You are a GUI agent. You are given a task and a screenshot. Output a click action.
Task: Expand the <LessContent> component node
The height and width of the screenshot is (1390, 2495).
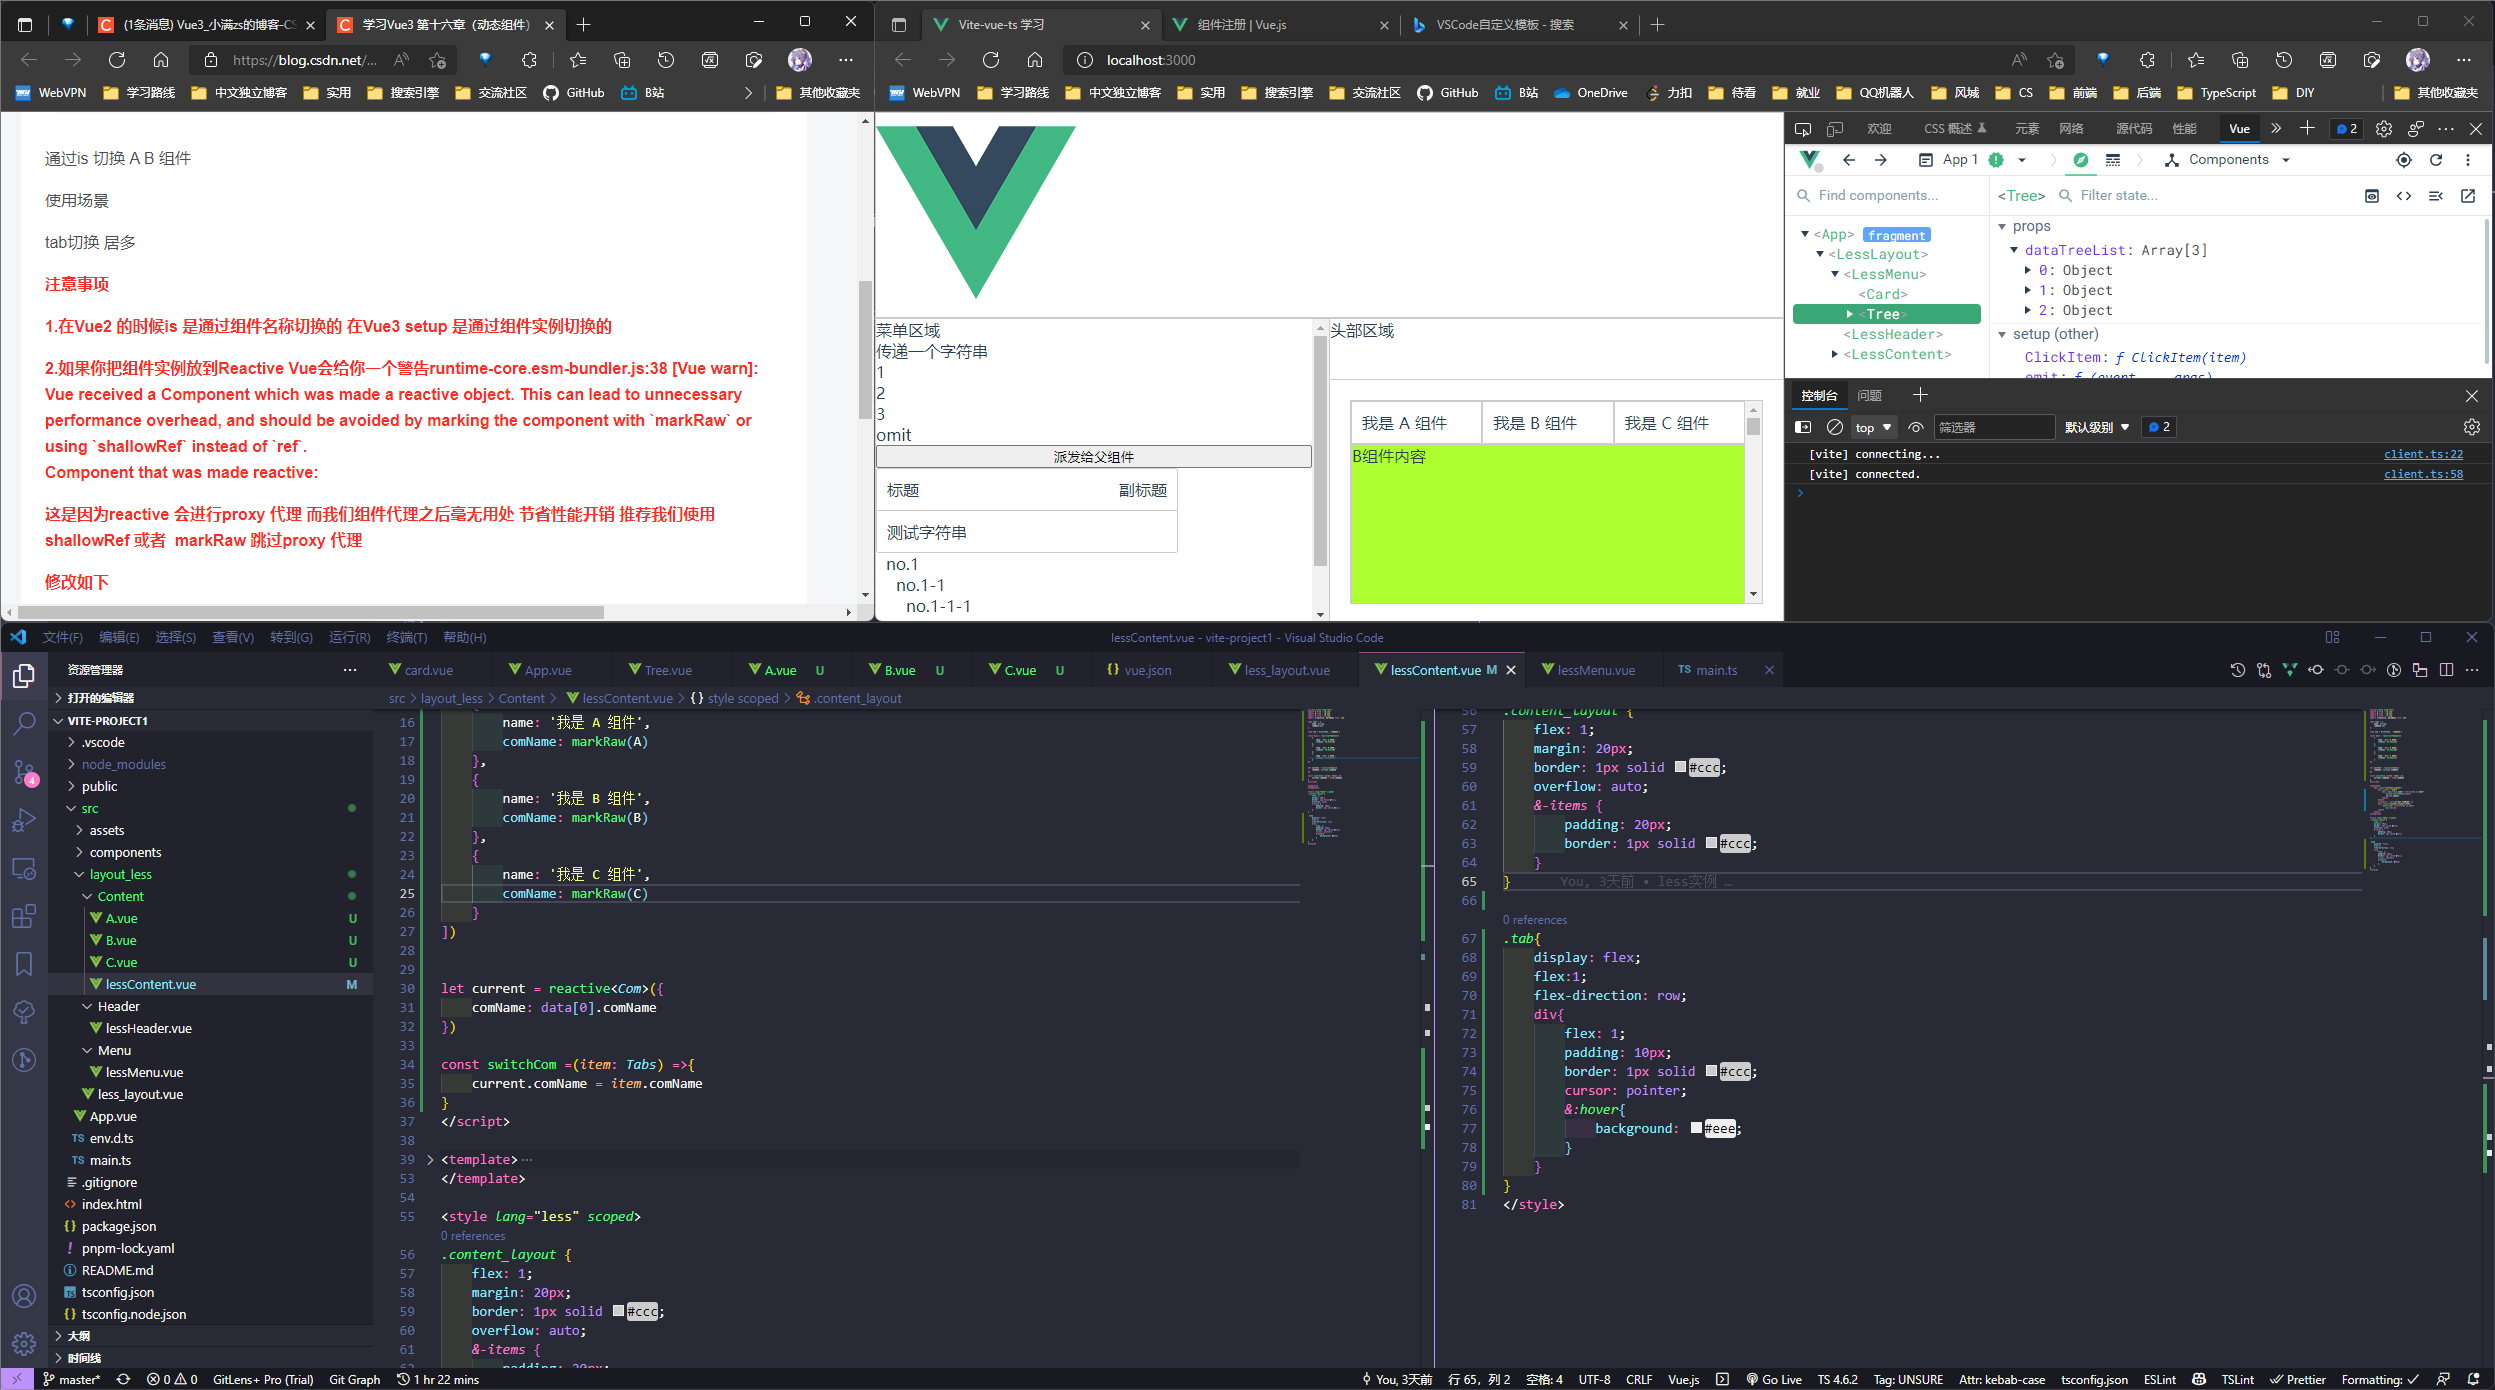click(1835, 355)
